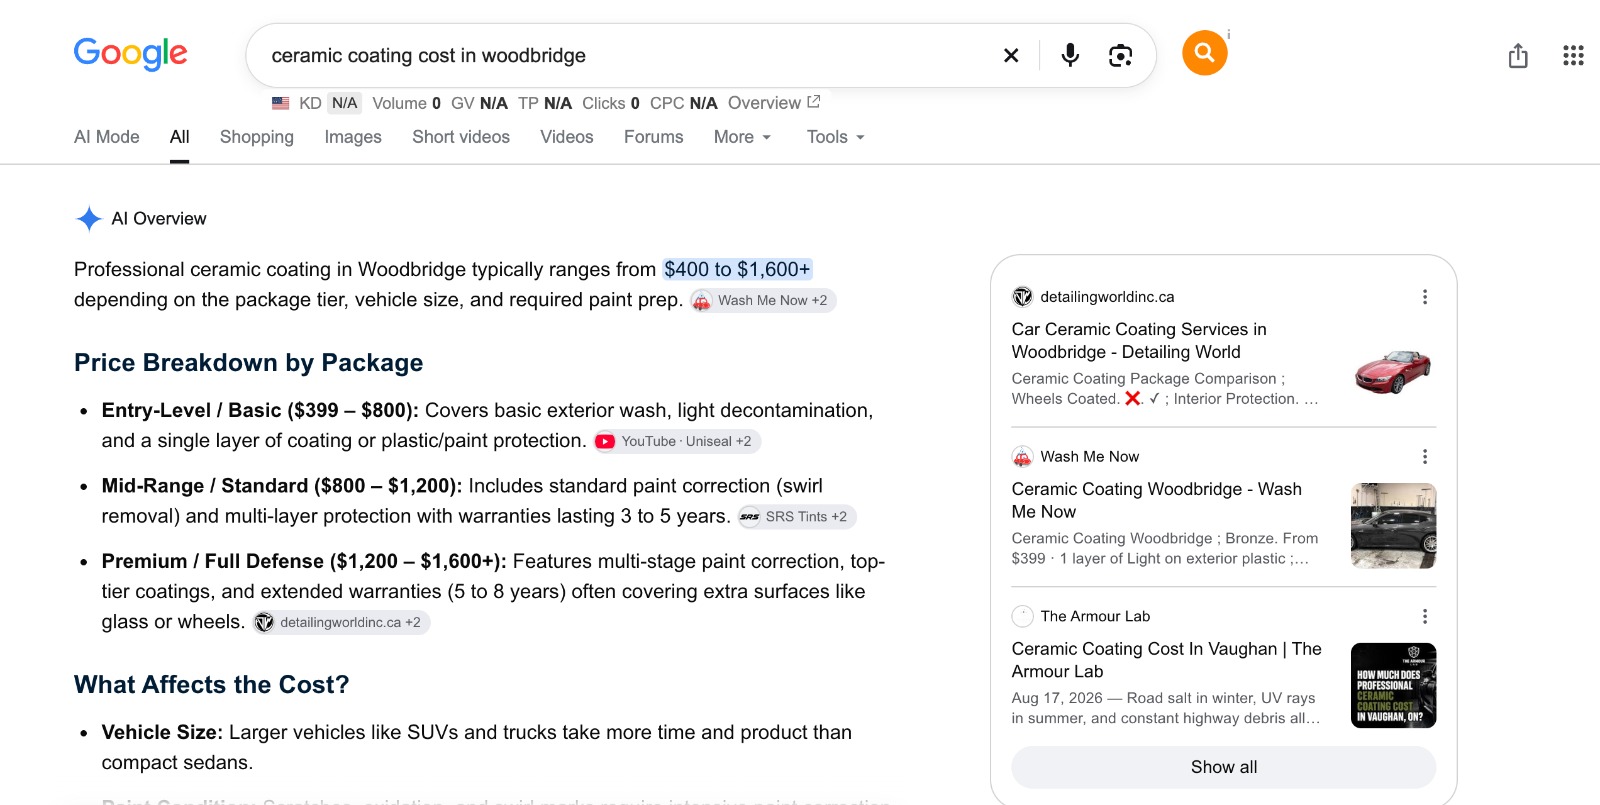Open the Short videos tab
1600x805 pixels.
(461, 137)
